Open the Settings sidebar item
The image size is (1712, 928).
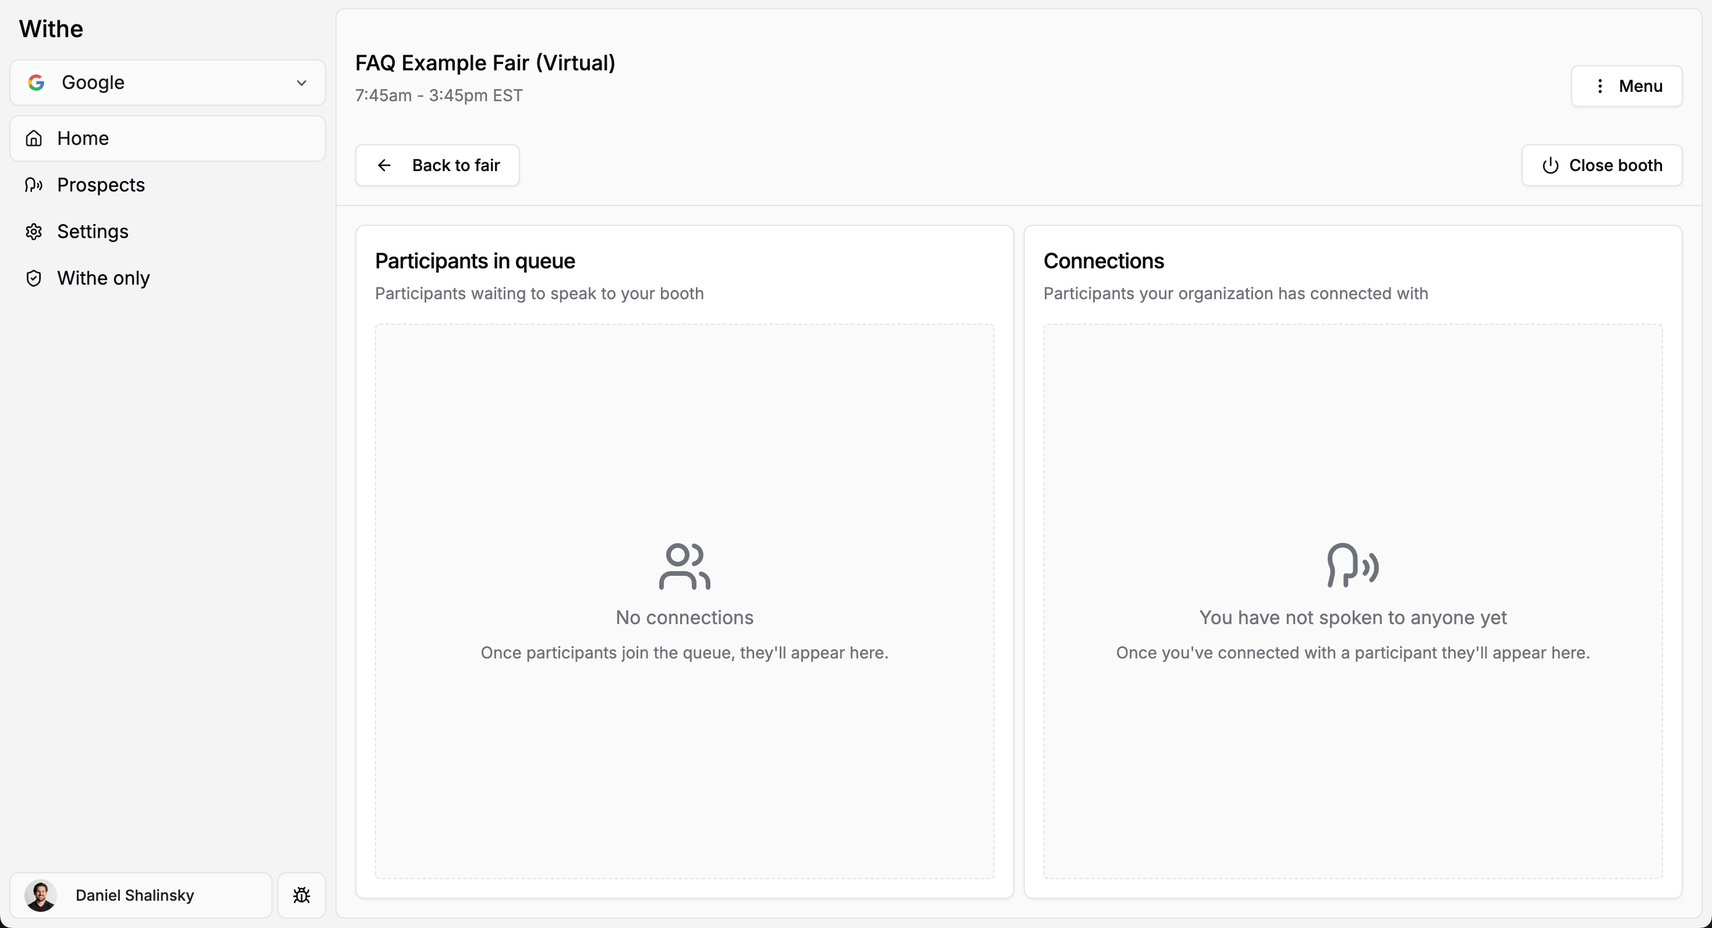coord(168,231)
